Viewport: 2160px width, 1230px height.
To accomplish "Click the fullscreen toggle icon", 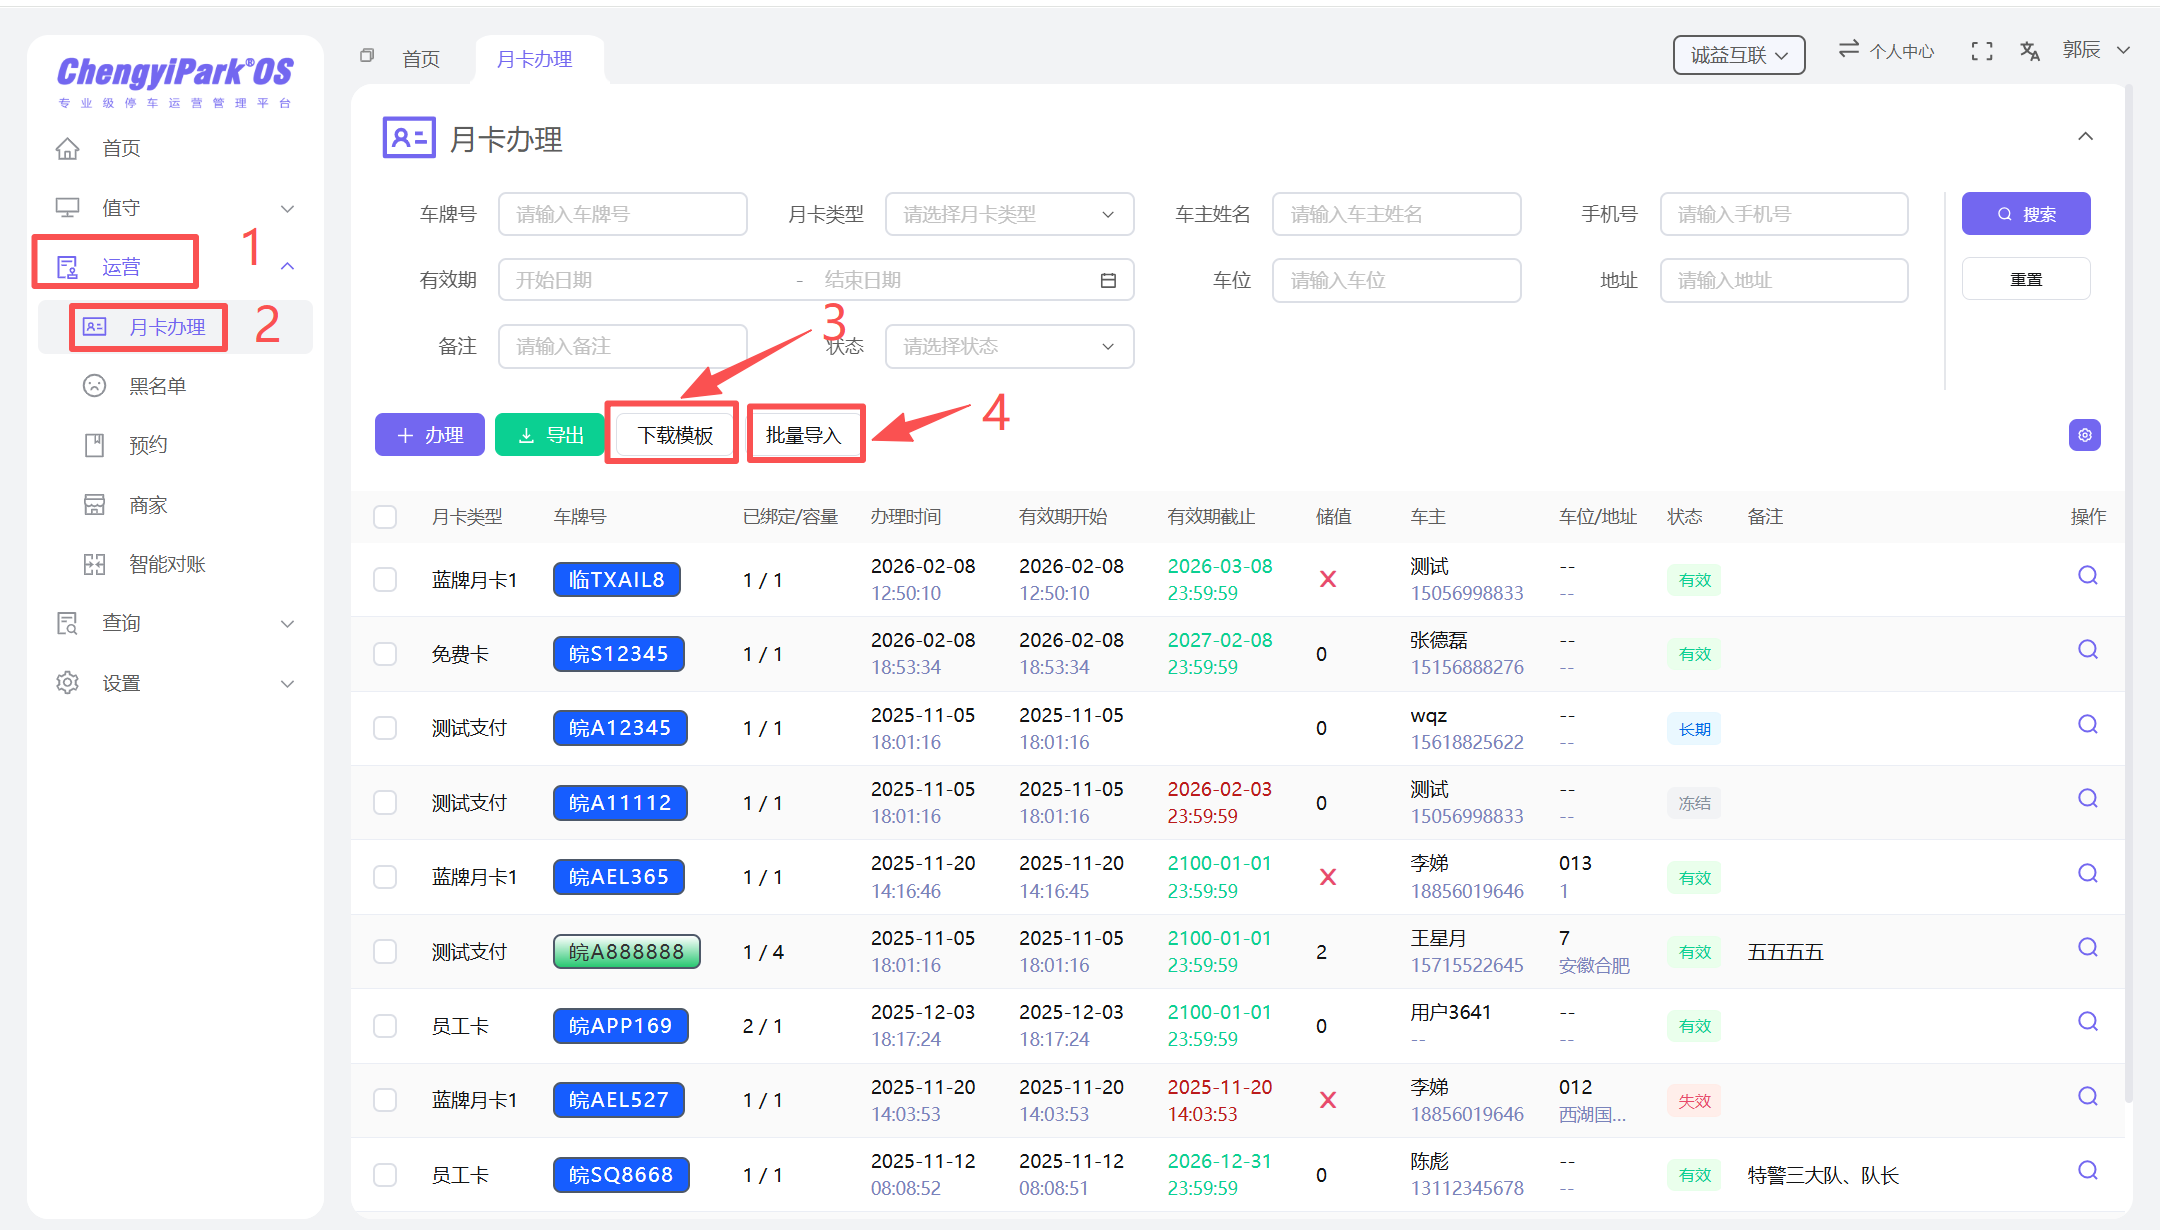I will (x=1981, y=51).
